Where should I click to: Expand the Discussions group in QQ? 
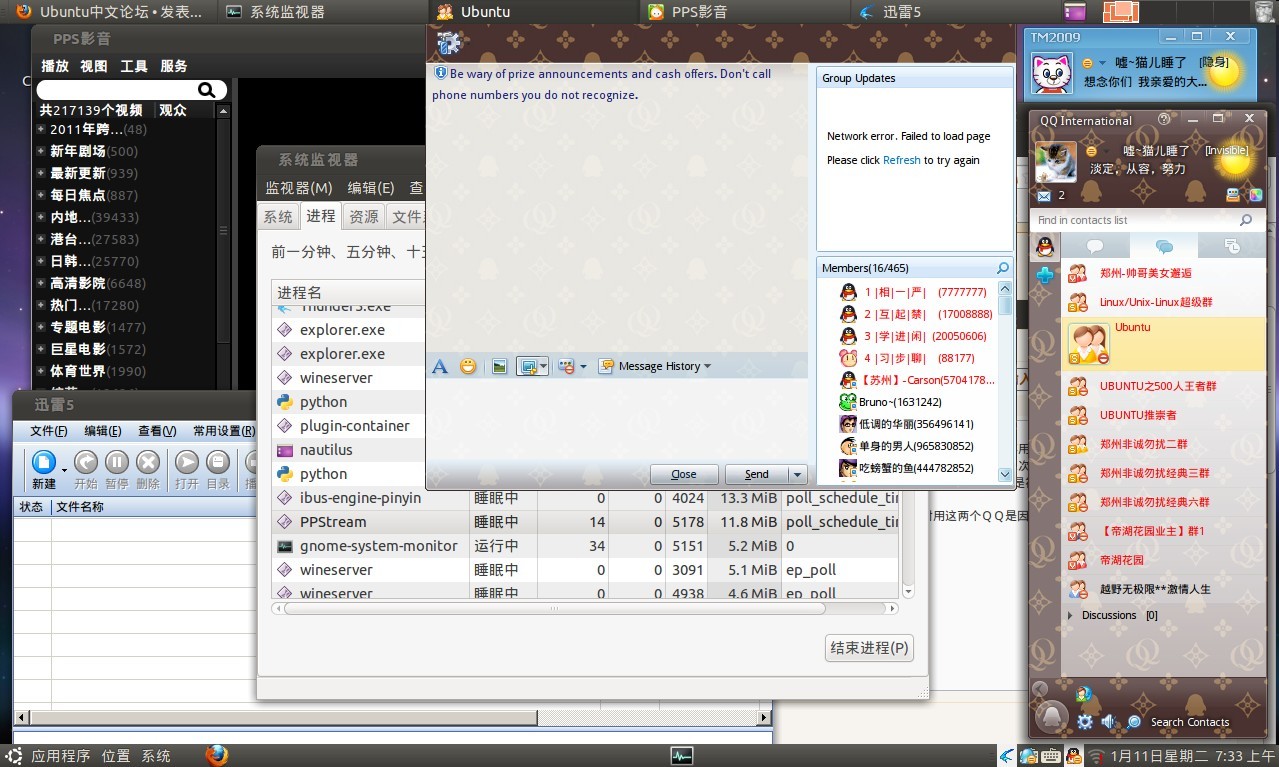[x=1071, y=615]
